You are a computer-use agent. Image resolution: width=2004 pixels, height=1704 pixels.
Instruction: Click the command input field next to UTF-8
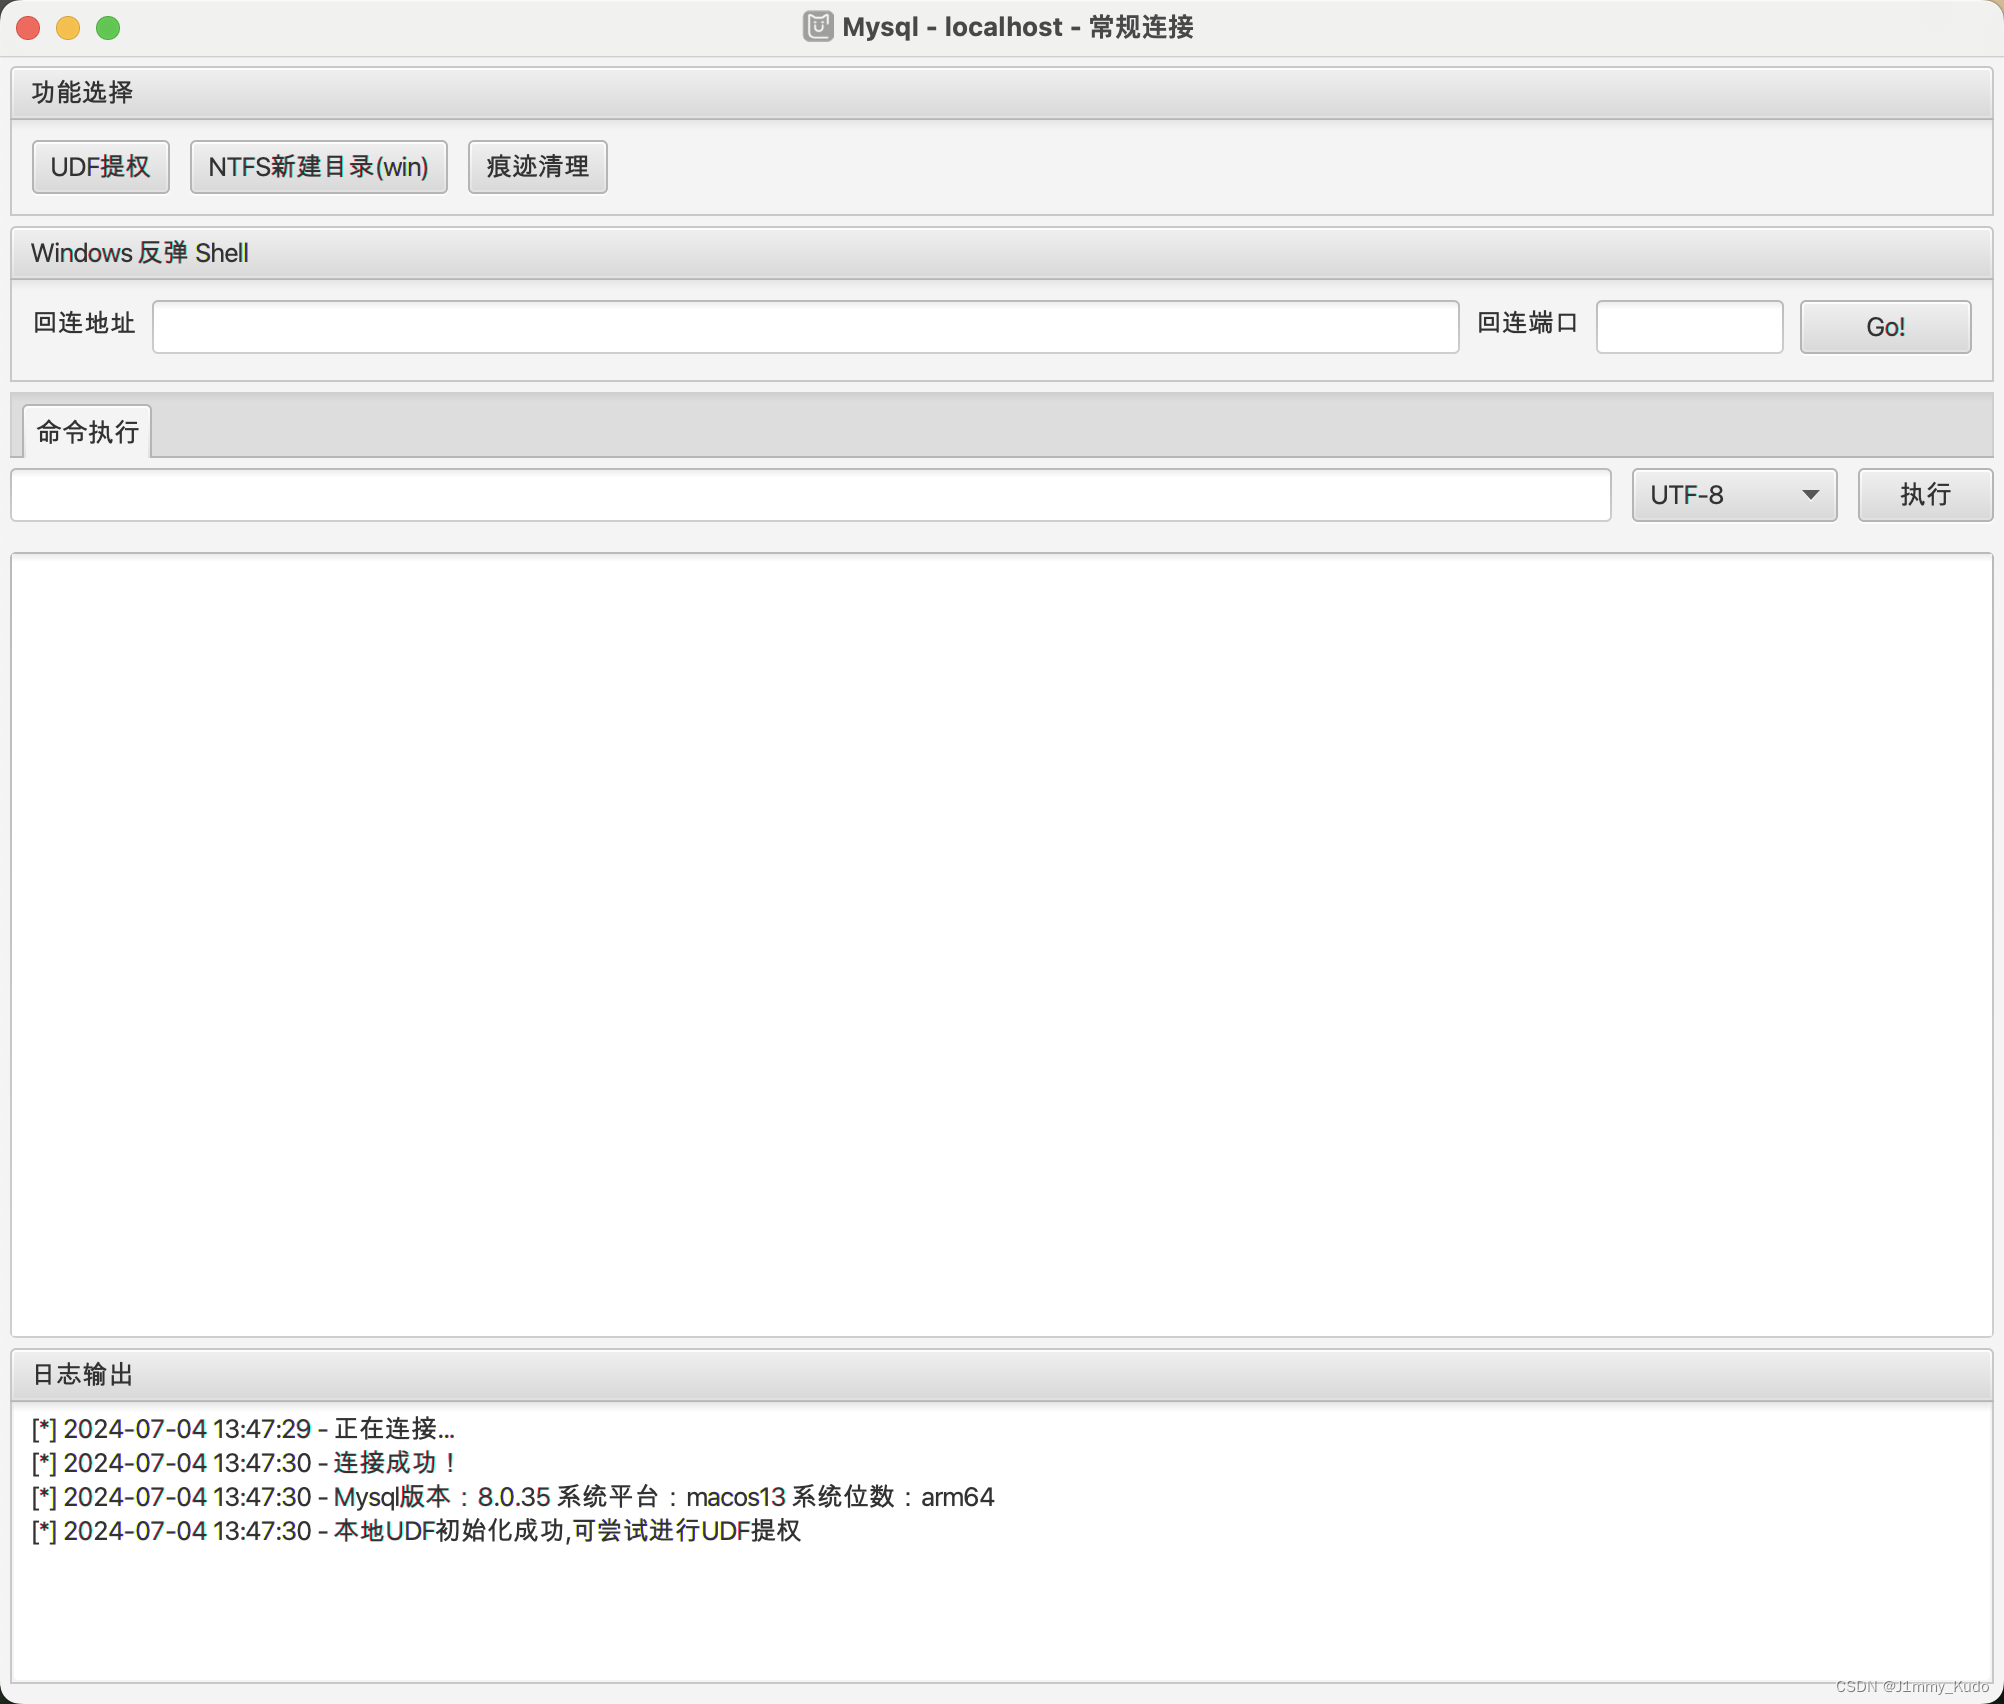[x=810, y=495]
